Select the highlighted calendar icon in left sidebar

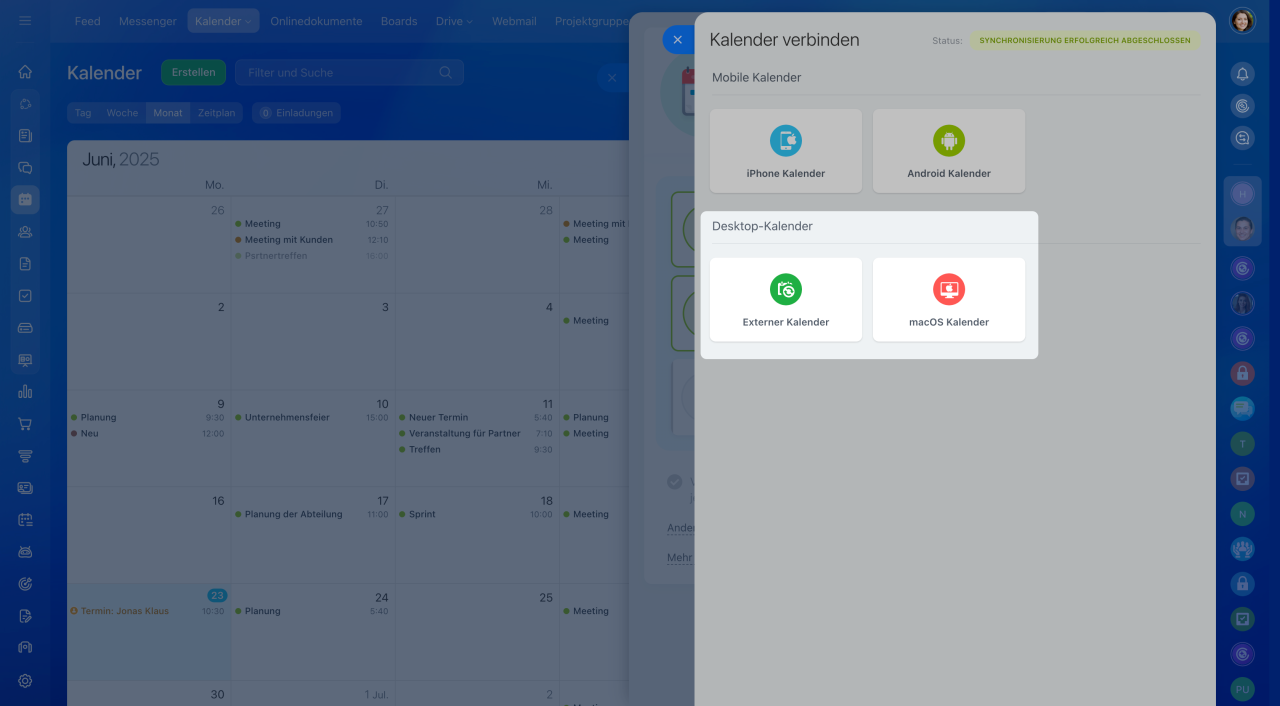pyautogui.click(x=25, y=200)
